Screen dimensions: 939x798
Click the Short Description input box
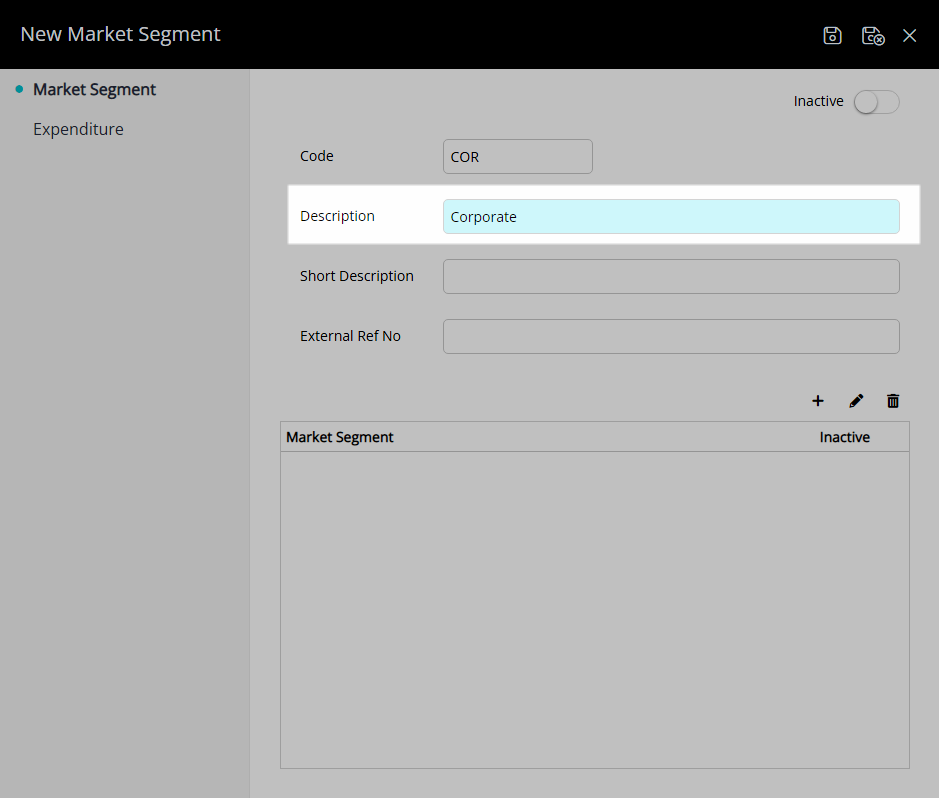coord(671,277)
